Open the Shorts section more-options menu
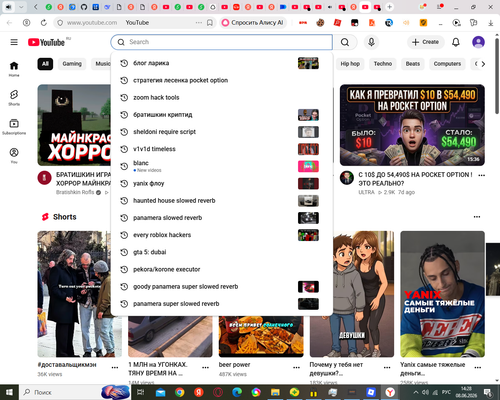This screenshot has width=500, height=400. click(477, 217)
